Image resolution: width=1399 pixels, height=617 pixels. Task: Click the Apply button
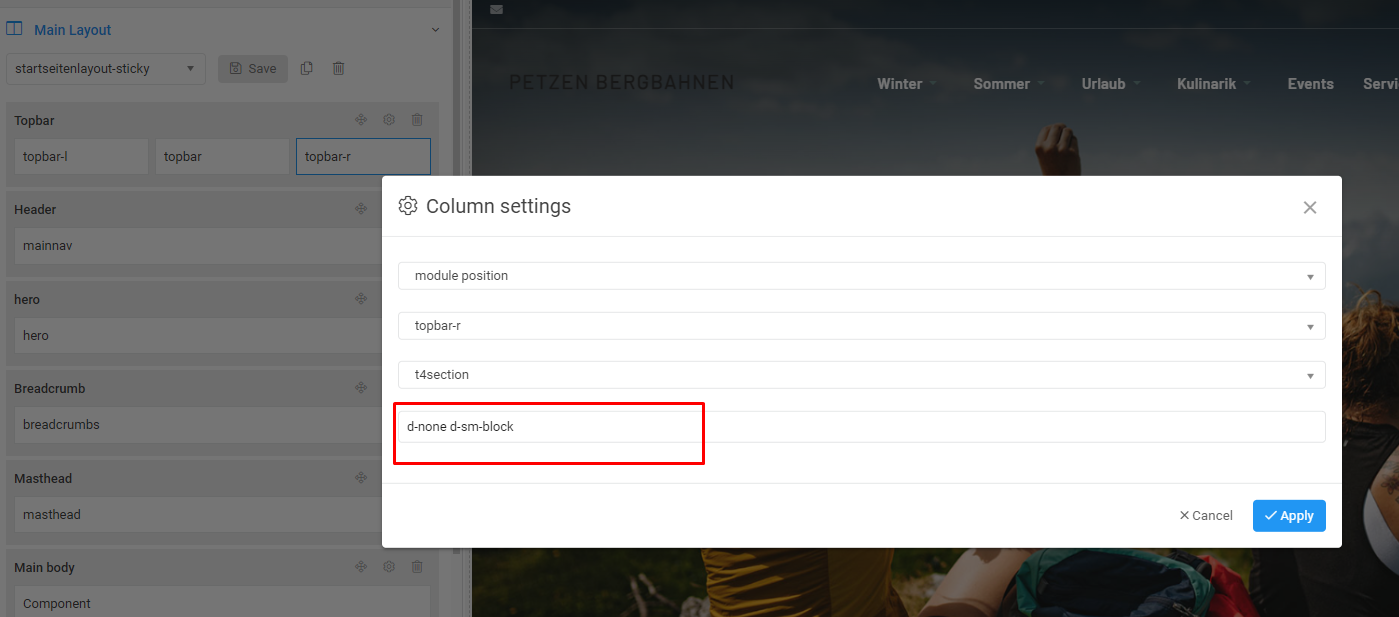[x=1289, y=516]
